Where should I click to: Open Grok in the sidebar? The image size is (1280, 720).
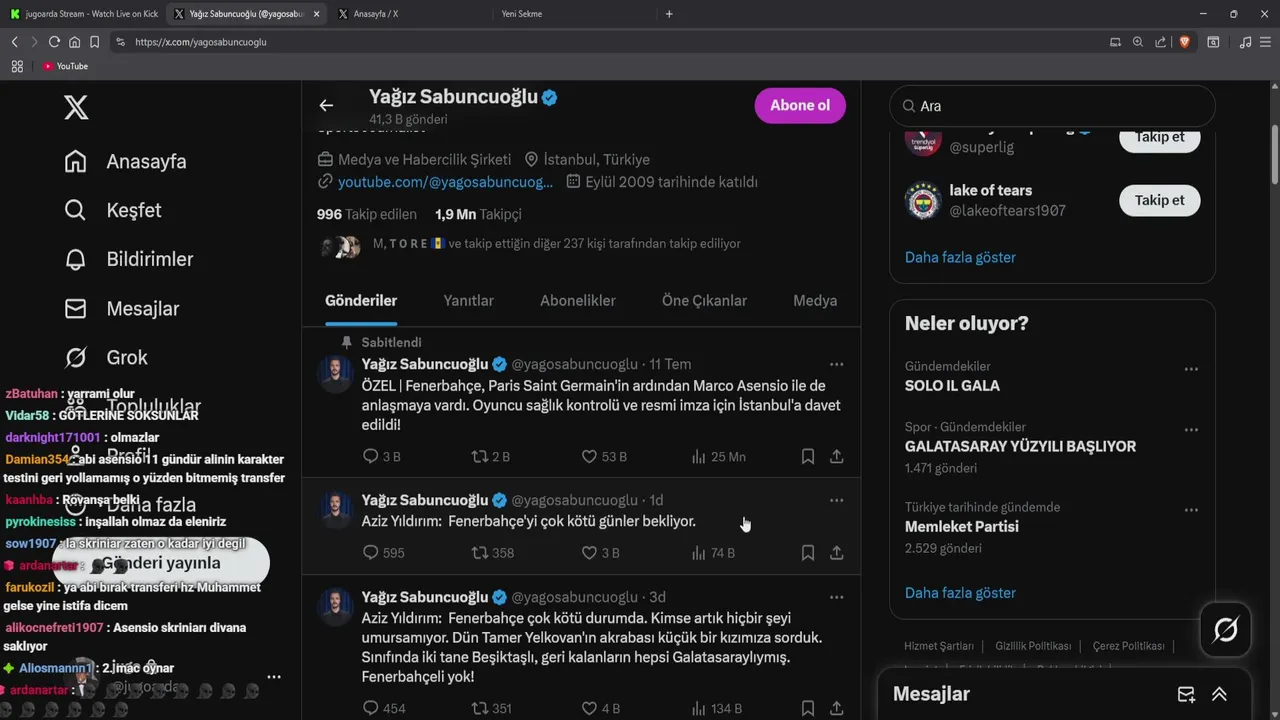point(105,357)
